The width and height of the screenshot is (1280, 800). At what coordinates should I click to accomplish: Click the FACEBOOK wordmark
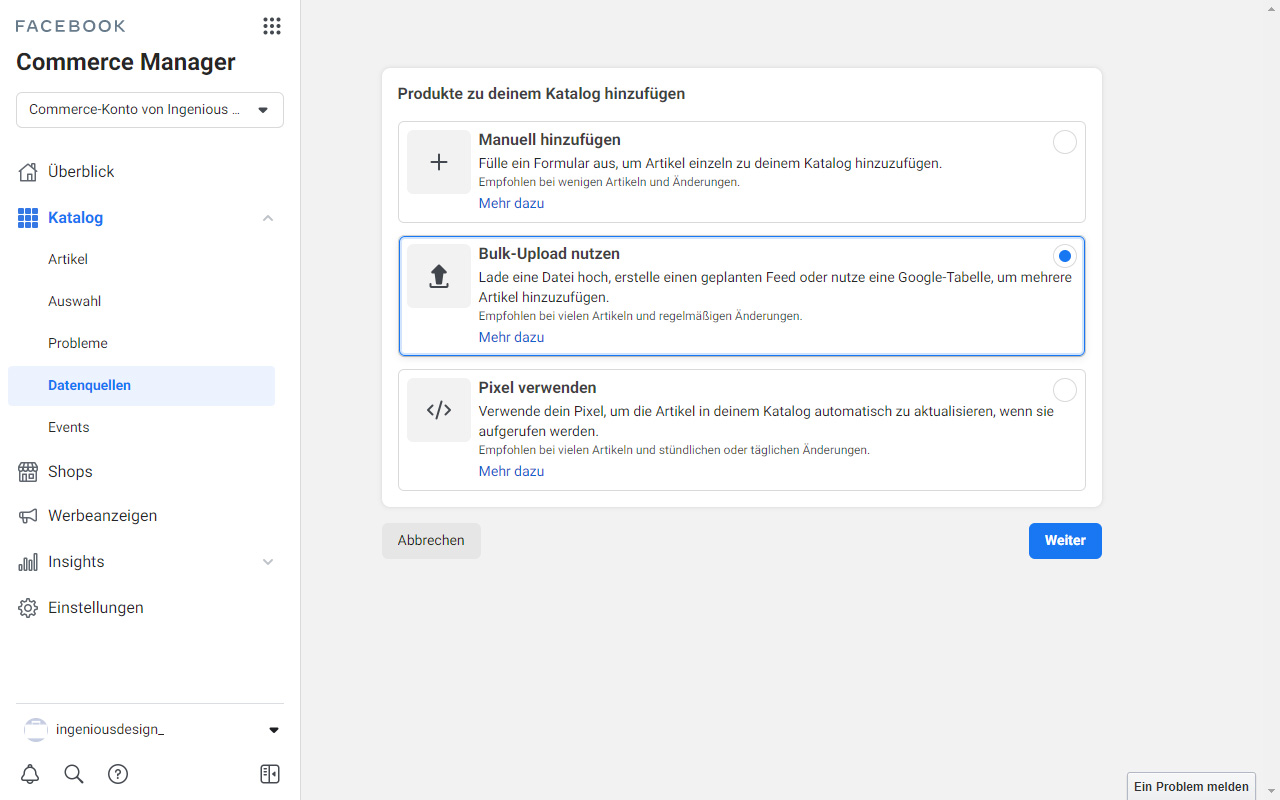(x=70, y=26)
